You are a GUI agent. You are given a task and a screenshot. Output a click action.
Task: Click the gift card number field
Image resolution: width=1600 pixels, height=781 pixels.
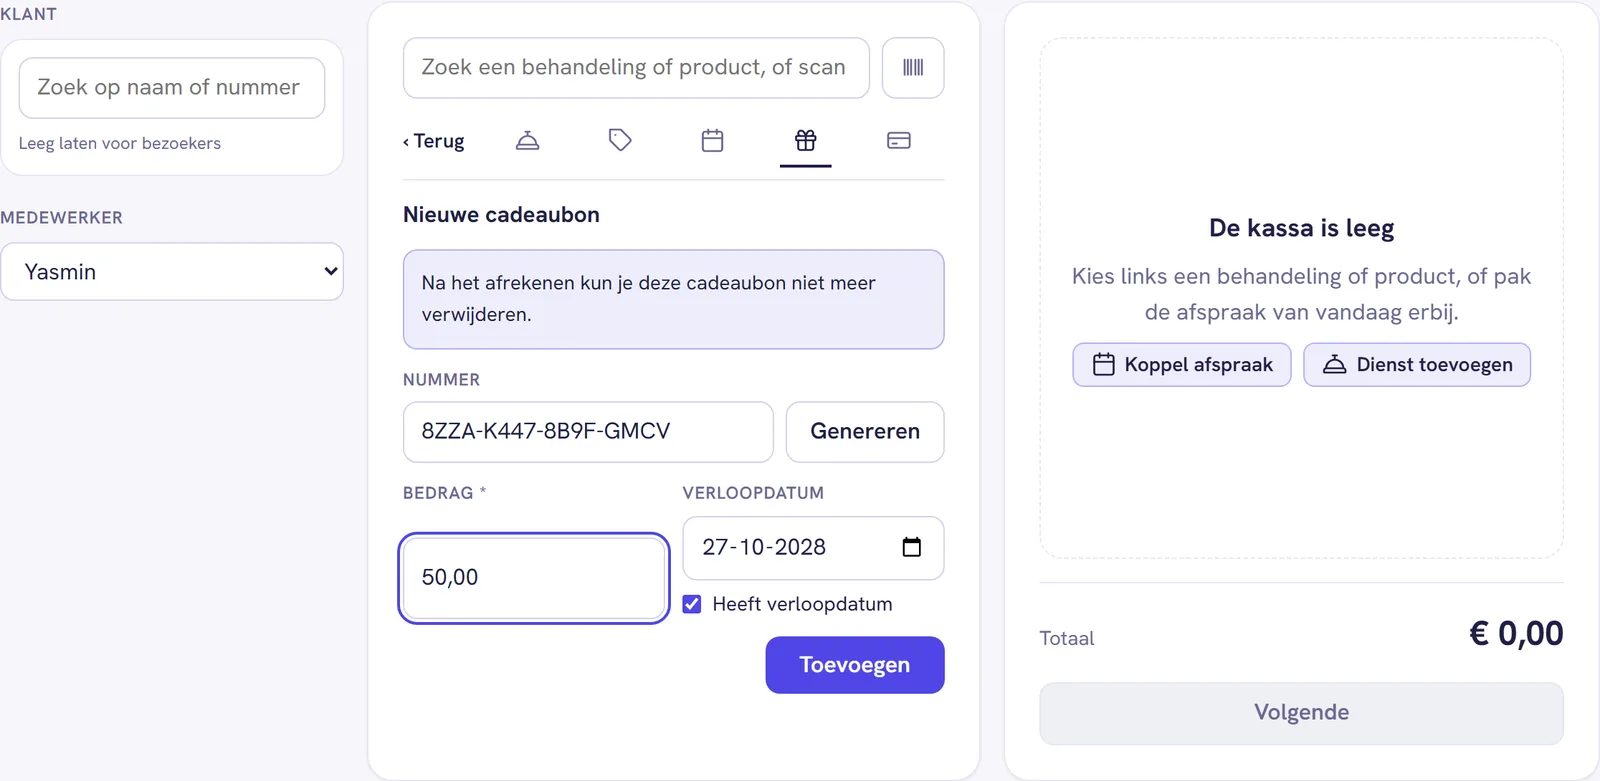588,432
